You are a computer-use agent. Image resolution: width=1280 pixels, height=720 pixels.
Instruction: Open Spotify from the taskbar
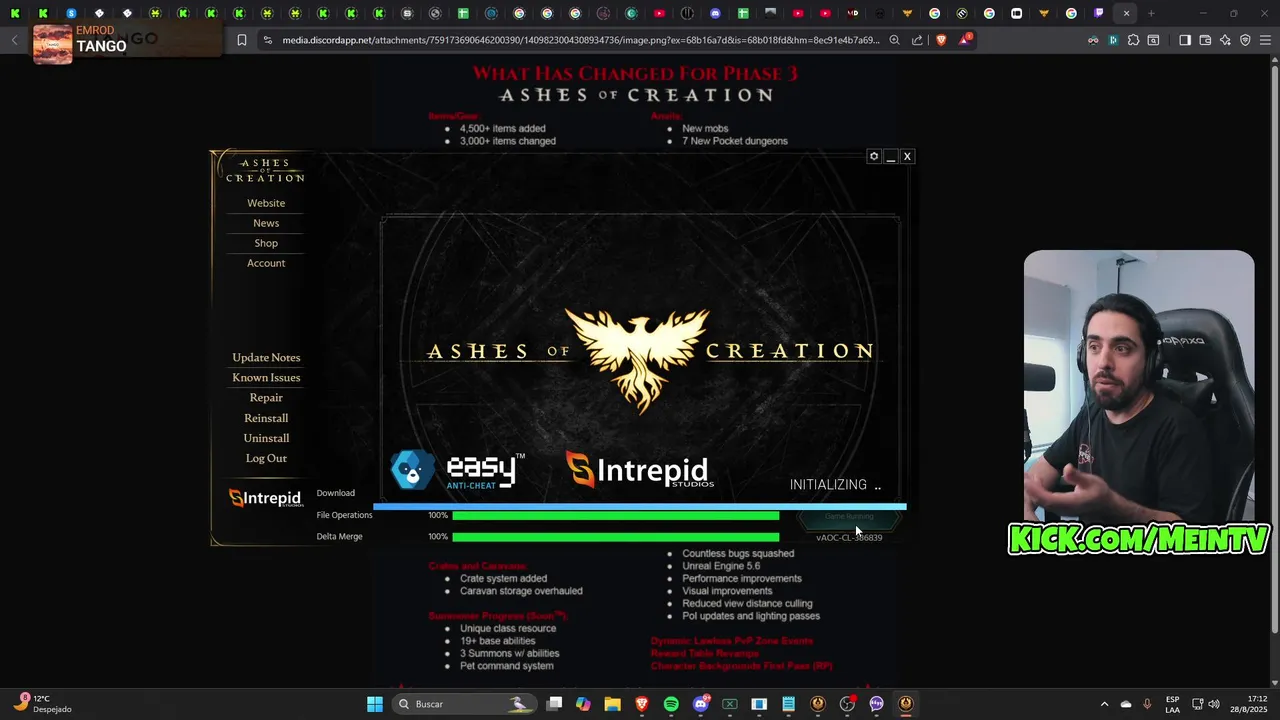tap(671, 704)
